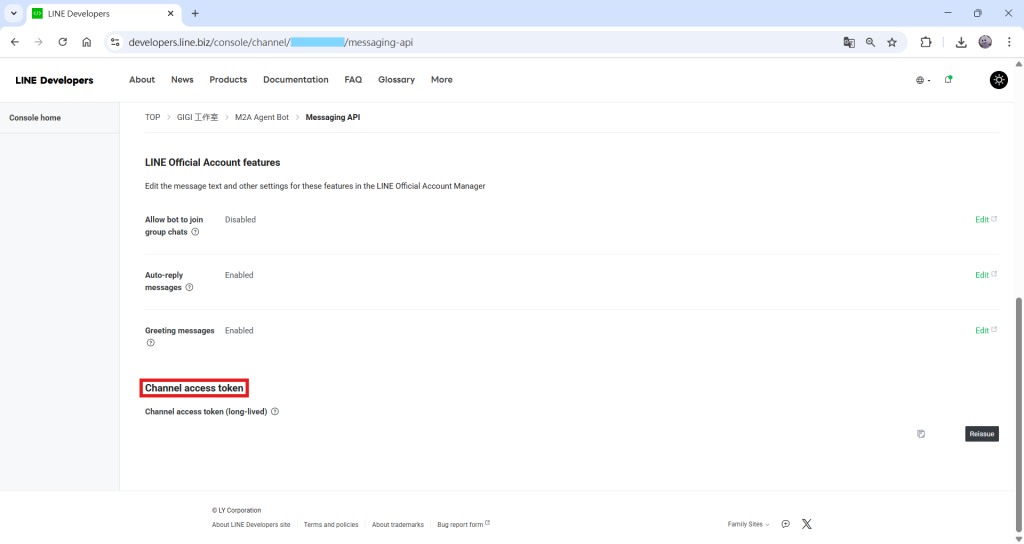This screenshot has width=1024, height=544.
Task: Go to Console home in sidebar
Action: [35, 118]
